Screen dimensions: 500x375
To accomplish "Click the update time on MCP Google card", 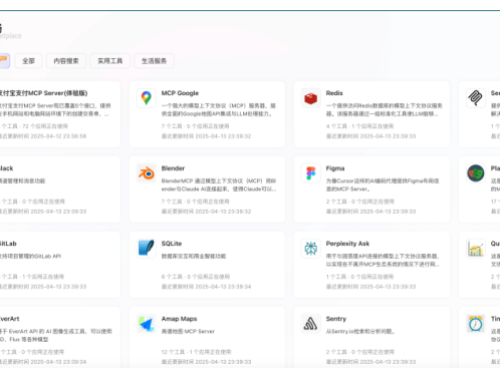I will (x=206, y=136).
